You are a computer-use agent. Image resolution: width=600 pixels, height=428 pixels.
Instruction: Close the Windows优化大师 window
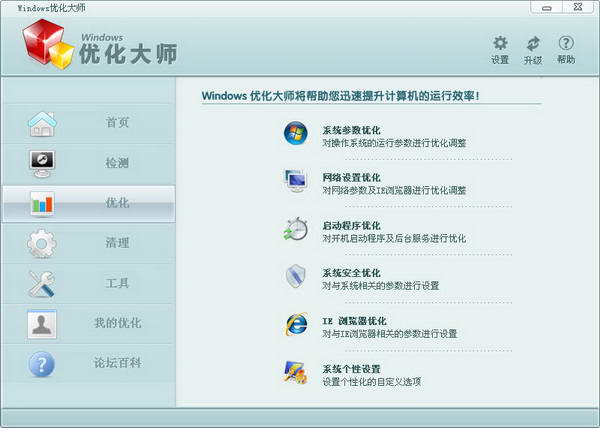tap(578, 7)
